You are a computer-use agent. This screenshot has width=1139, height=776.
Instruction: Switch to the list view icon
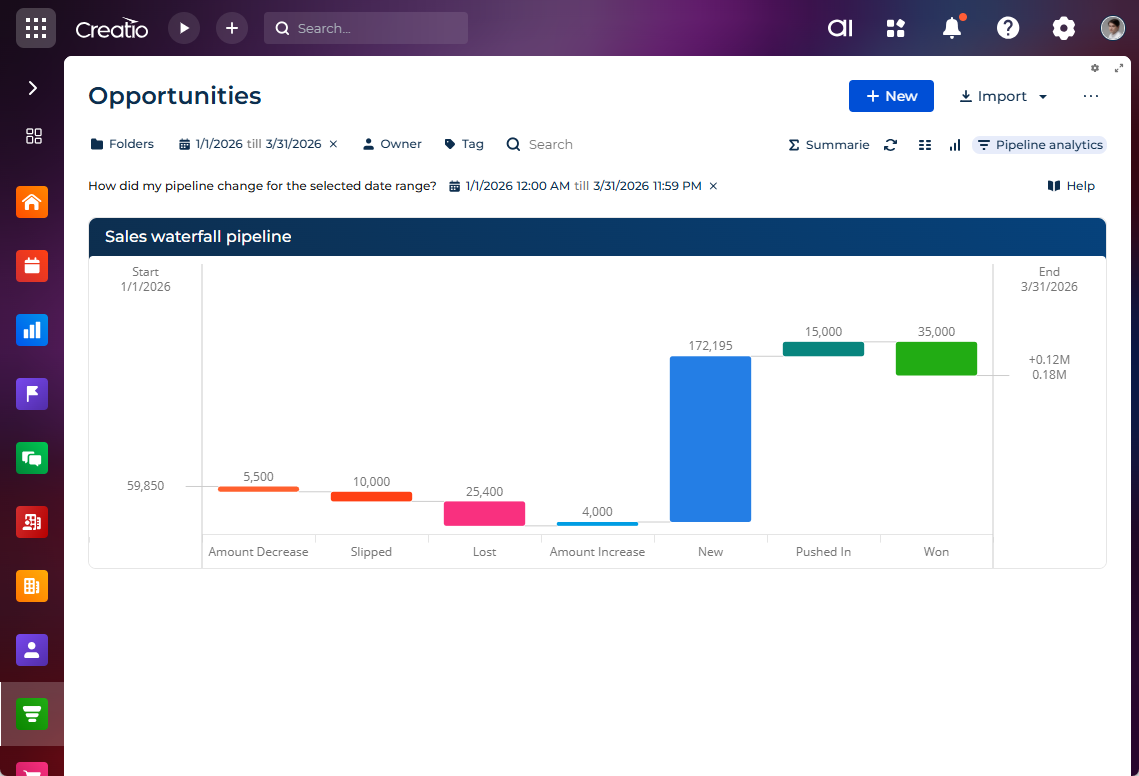[x=925, y=145]
